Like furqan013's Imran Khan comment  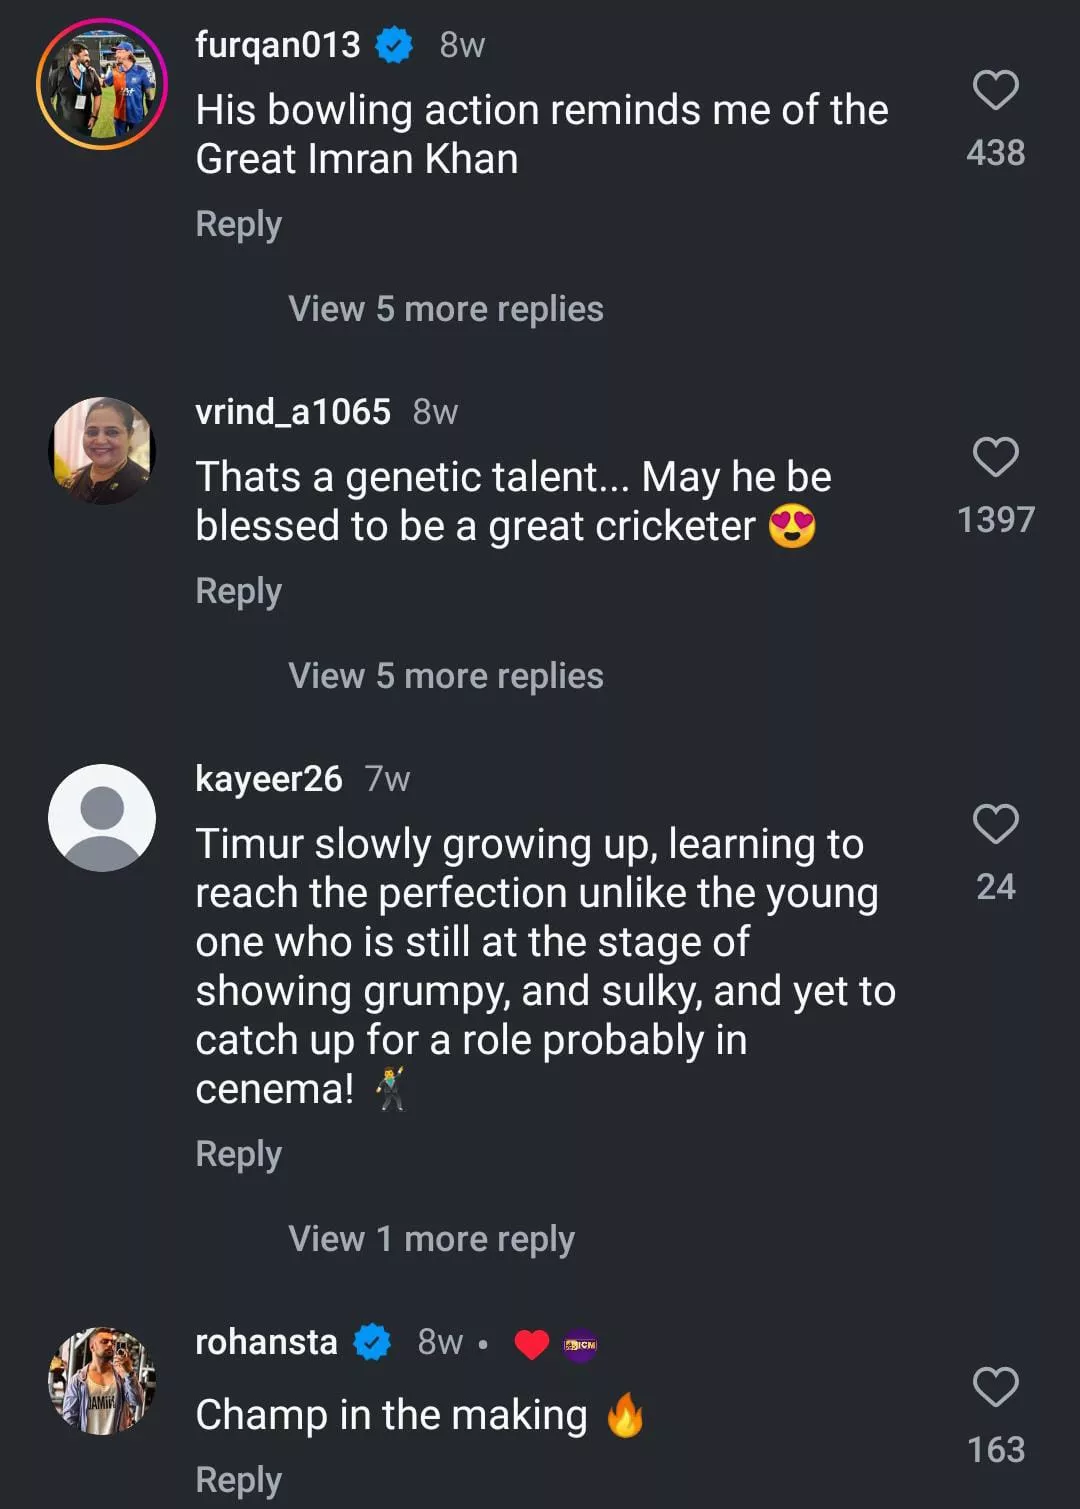coord(995,91)
